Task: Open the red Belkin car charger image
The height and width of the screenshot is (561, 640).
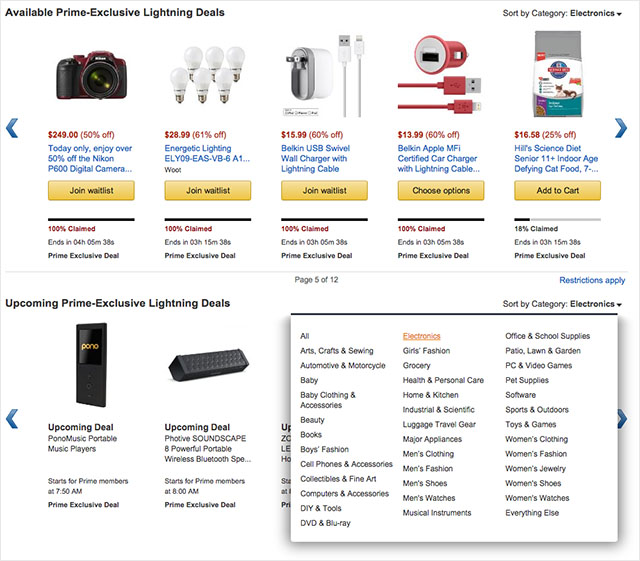Action: tap(440, 75)
